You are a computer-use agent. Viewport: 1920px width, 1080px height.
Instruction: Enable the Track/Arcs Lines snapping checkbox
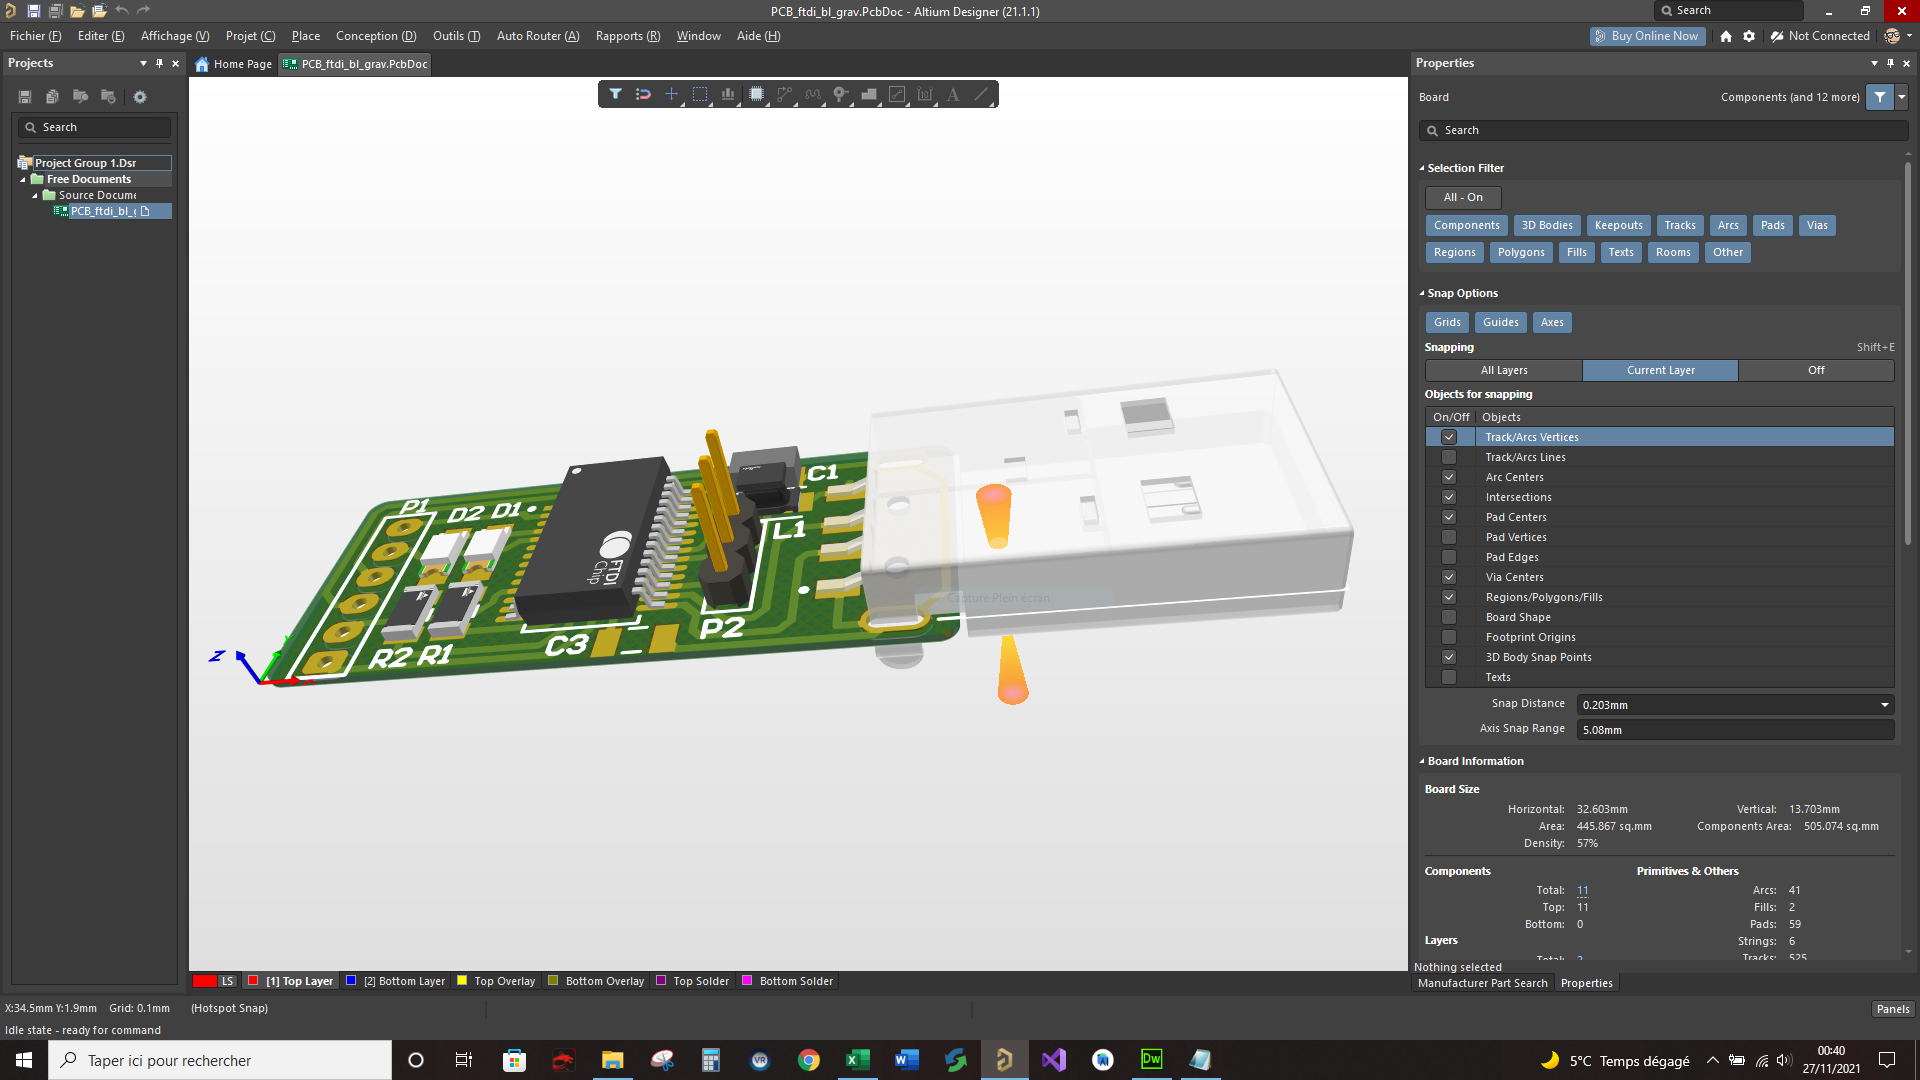click(x=1448, y=457)
